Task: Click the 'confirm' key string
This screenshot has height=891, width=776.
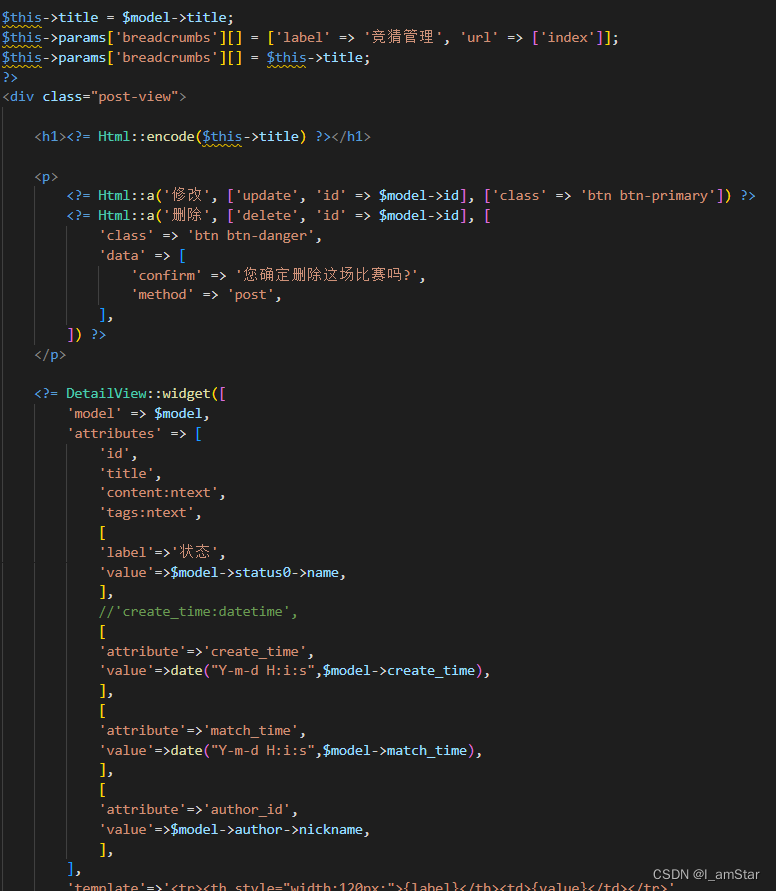Action: point(166,275)
